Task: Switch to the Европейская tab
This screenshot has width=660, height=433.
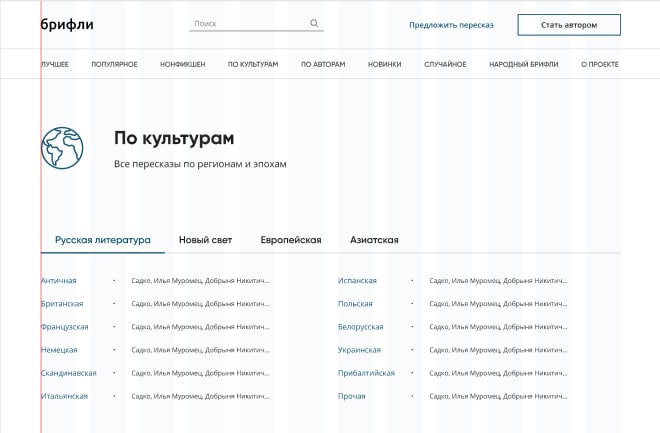Action: (291, 240)
